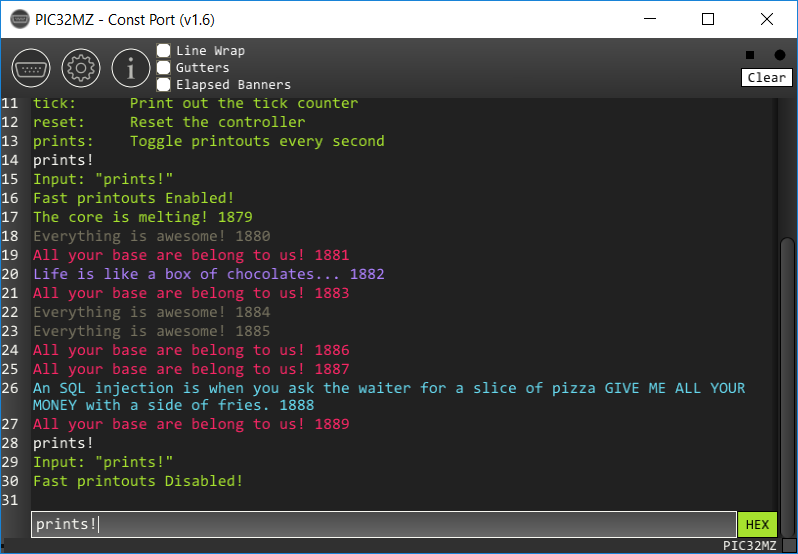This screenshot has width=798, height=554.
Task: Minimize the Const Port window
Action: (650, 19)
